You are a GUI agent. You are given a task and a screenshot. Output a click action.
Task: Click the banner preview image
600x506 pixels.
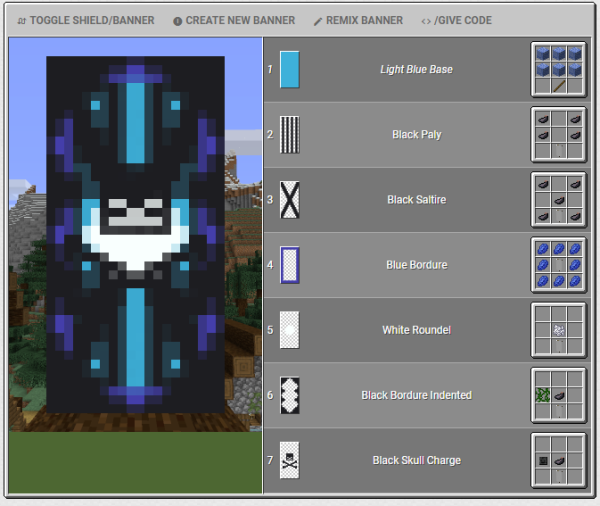click(x=134, y=235)
